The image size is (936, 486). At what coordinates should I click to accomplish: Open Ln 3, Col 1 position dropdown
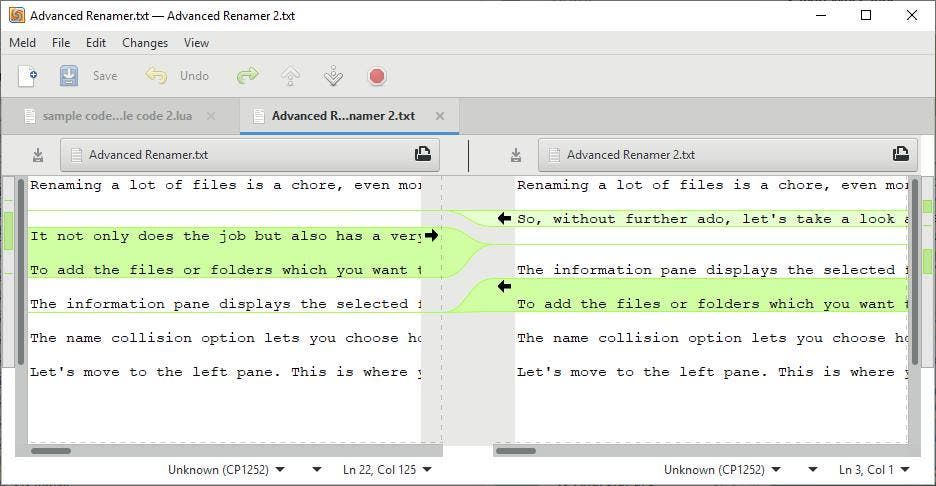coord(874,470)
